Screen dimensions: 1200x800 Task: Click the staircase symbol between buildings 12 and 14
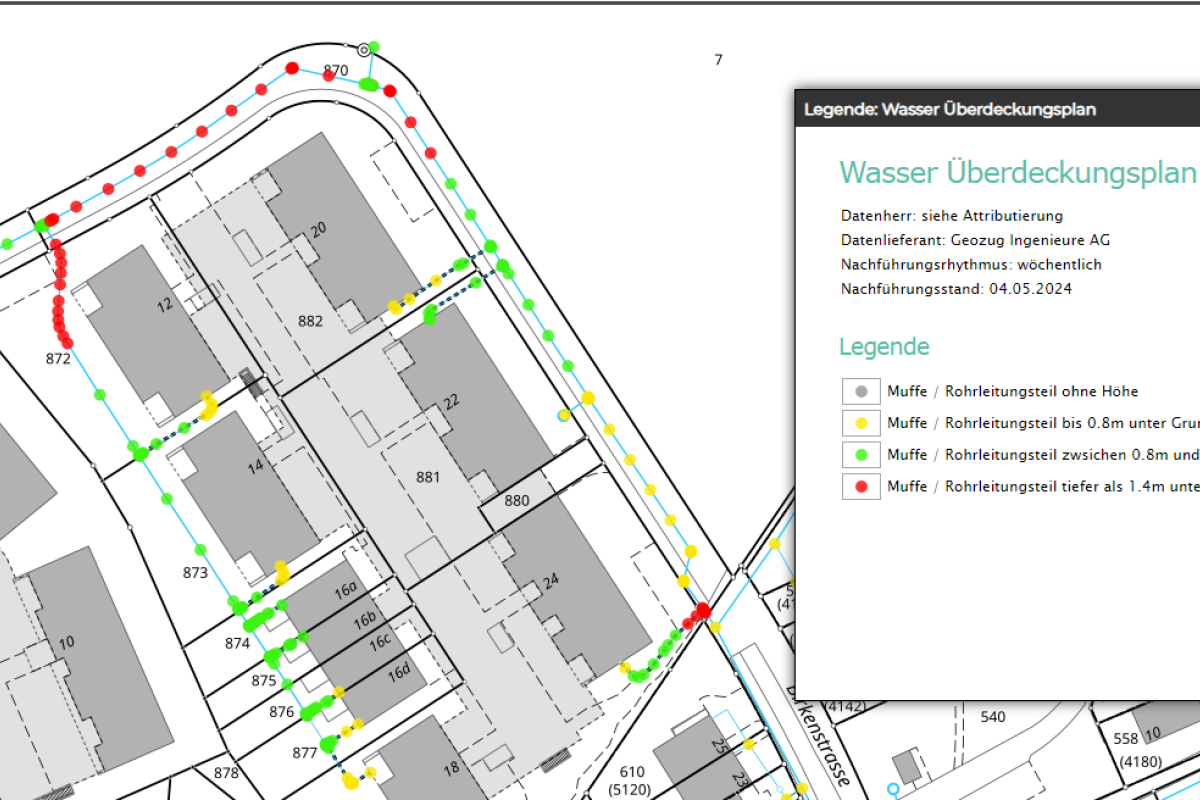tap(253, 384)
